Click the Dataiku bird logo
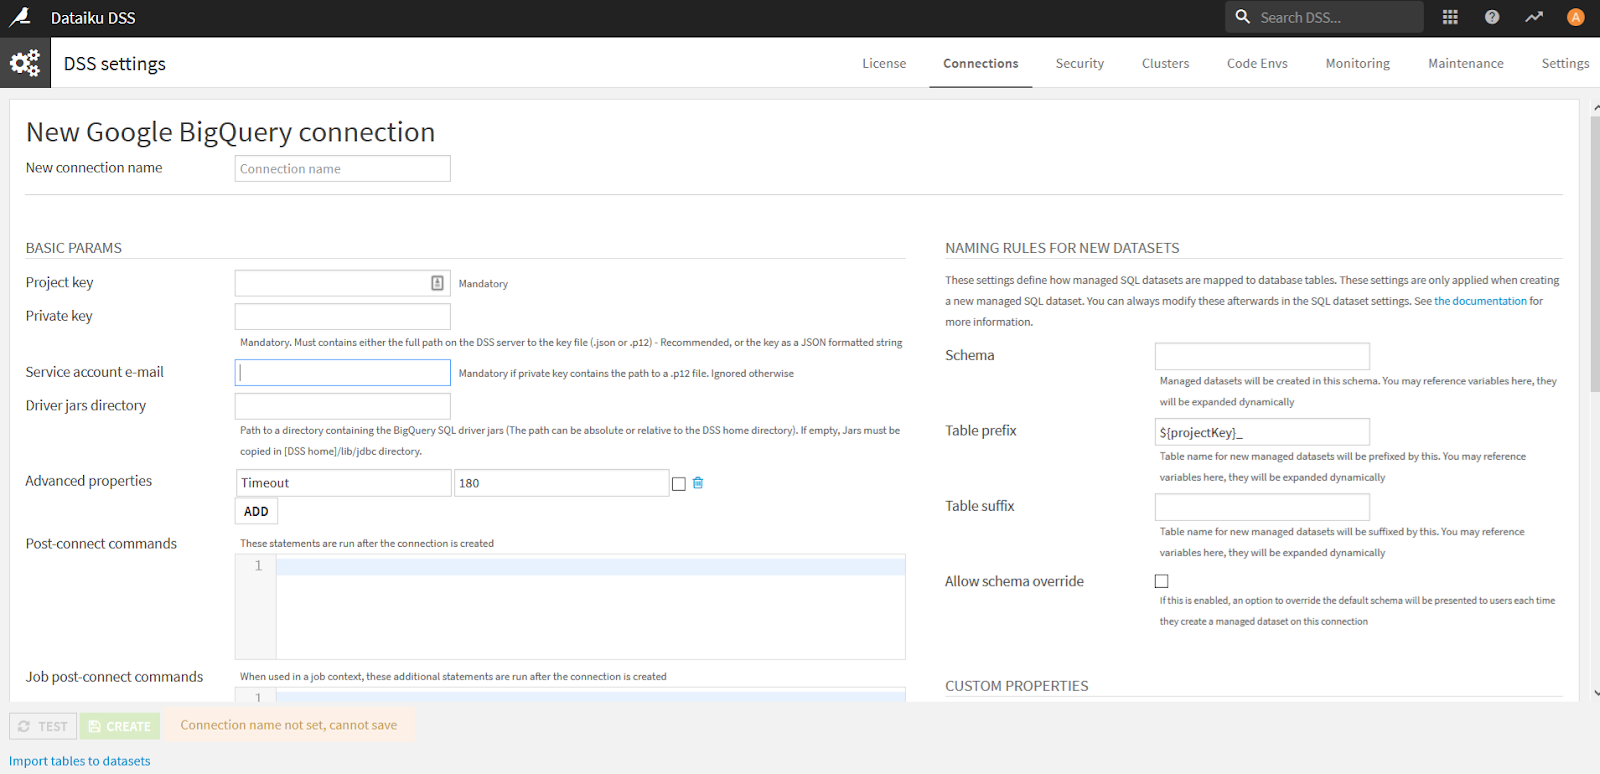The image size is (1600, 774). tap(20, 17)
